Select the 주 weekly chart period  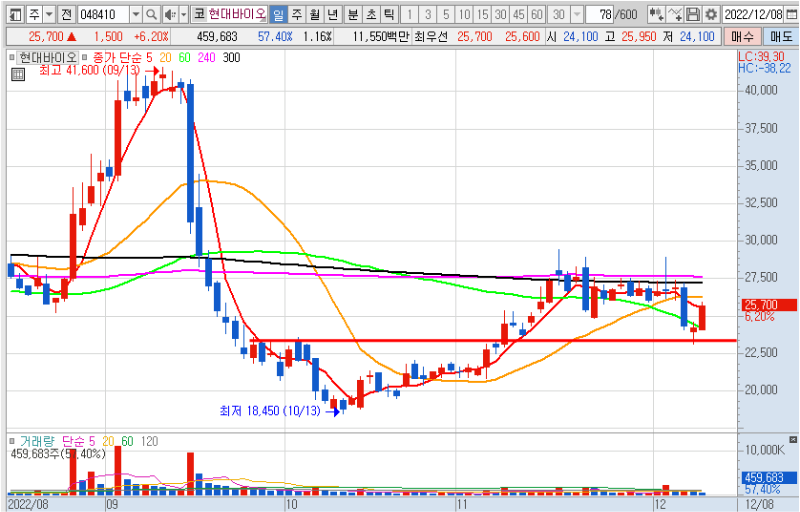(297, 14)
